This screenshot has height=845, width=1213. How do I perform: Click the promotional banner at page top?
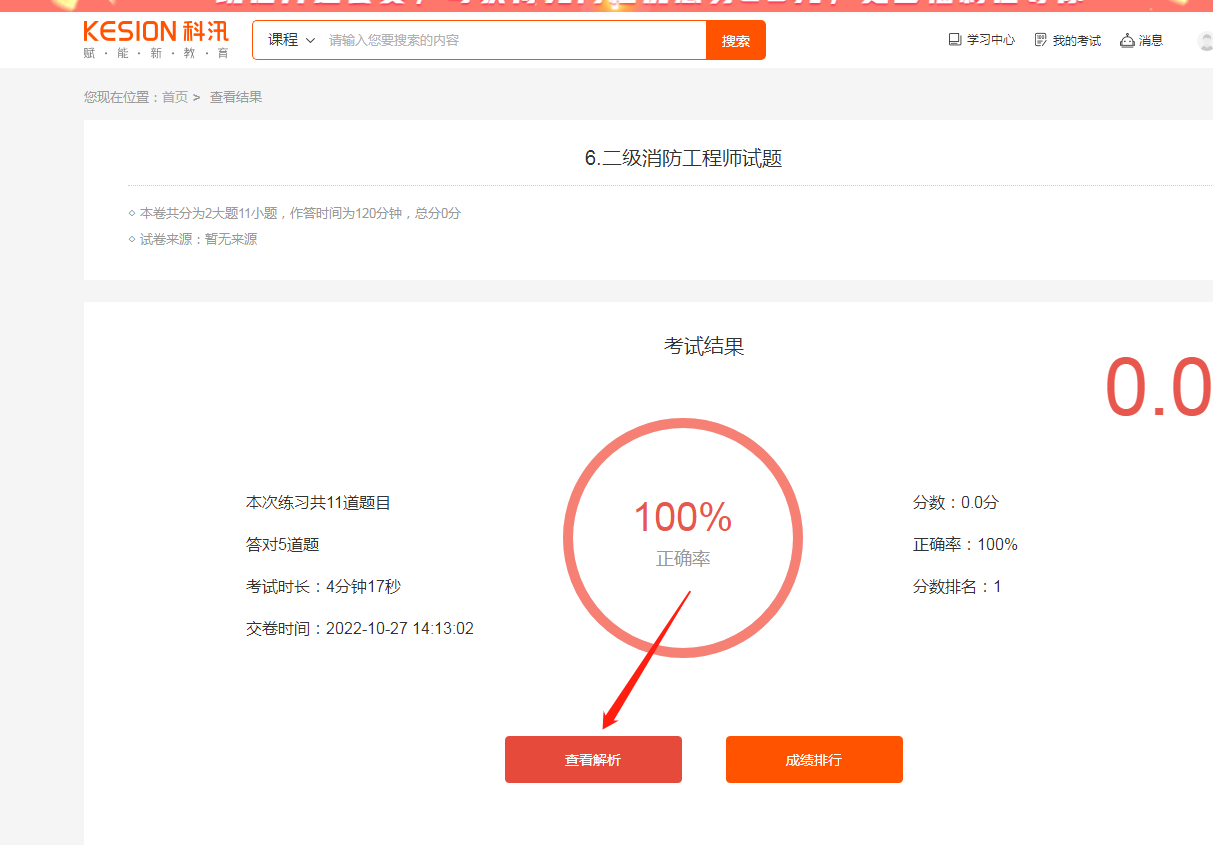coord(606,5)
